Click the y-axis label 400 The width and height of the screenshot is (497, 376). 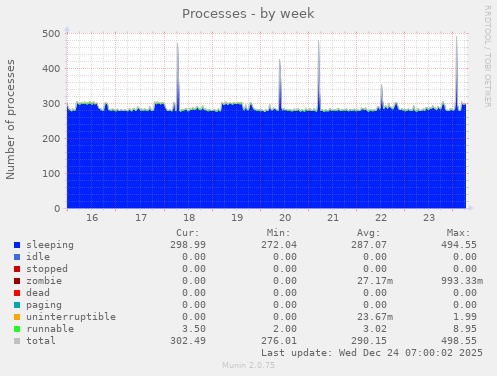click(x=51, y=69)
